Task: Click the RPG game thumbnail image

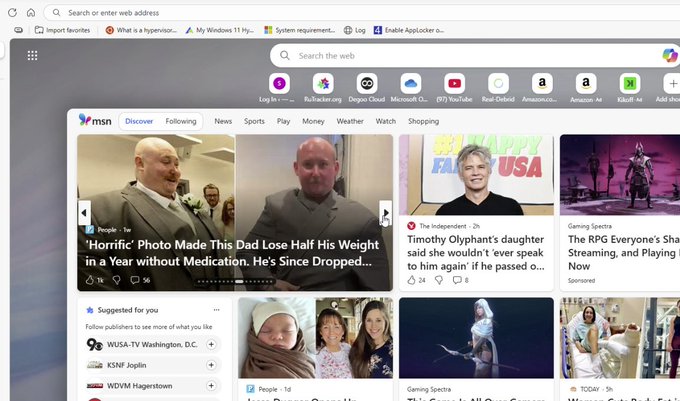Action: click(620, 175)
